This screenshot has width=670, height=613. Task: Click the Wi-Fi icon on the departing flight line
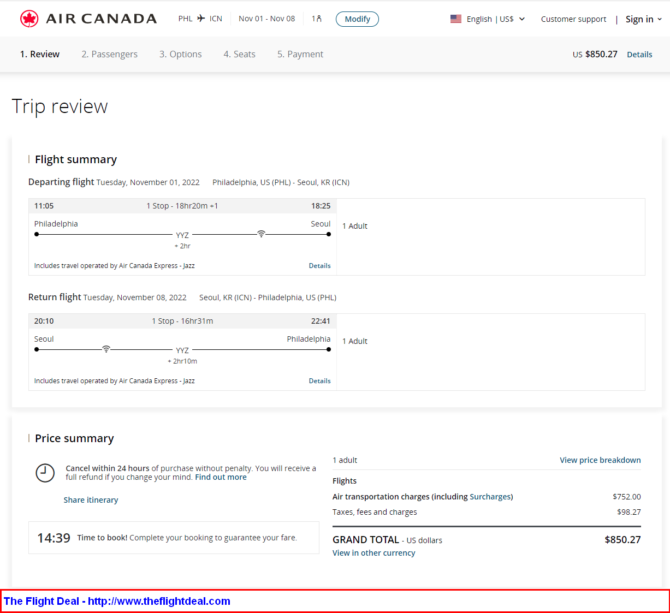click(x=261, y=233)
